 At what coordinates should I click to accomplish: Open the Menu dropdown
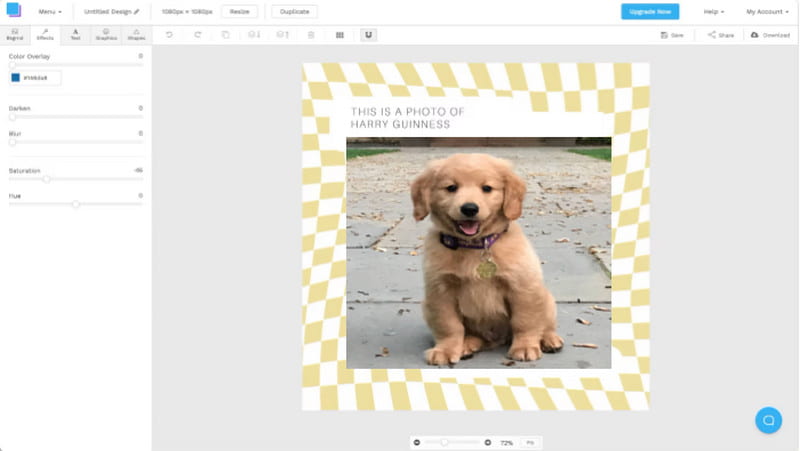tap(50, 11)
